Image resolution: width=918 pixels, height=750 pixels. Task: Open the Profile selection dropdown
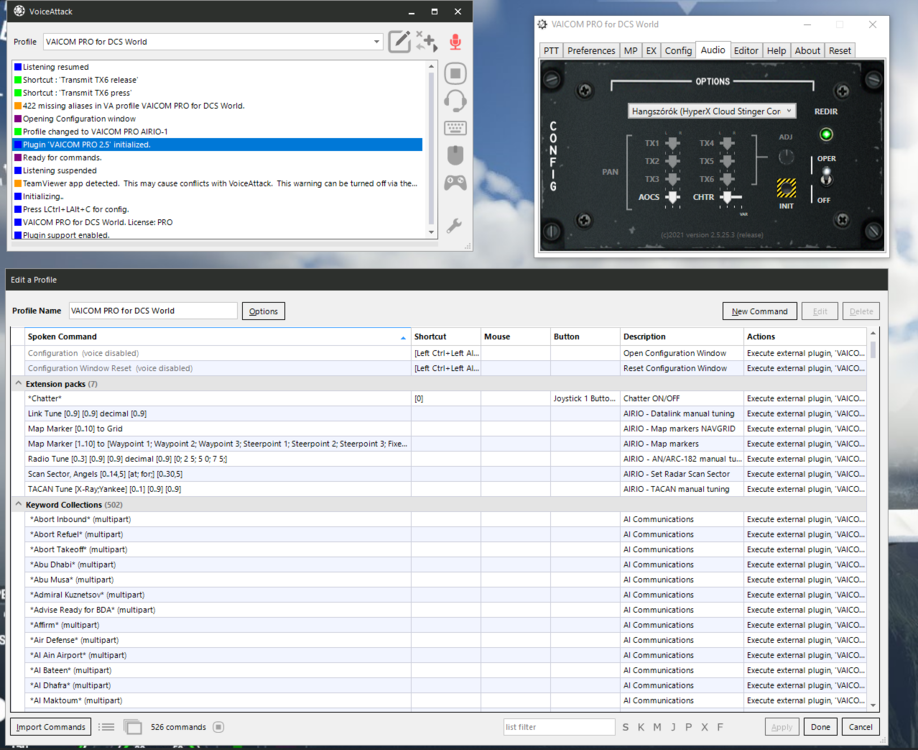tap(213, 42)
